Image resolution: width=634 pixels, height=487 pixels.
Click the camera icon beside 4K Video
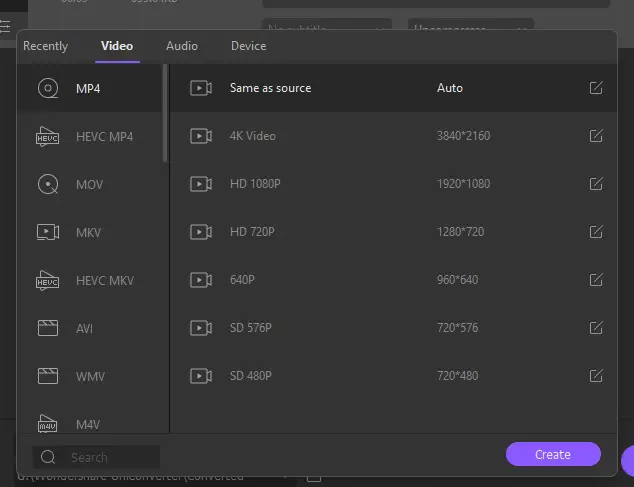point(201,136)
